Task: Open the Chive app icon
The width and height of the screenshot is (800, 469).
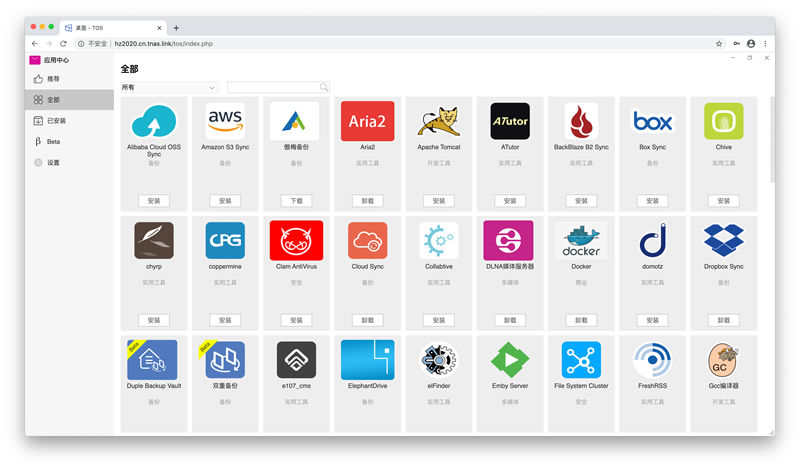Action: click(723, 121)
